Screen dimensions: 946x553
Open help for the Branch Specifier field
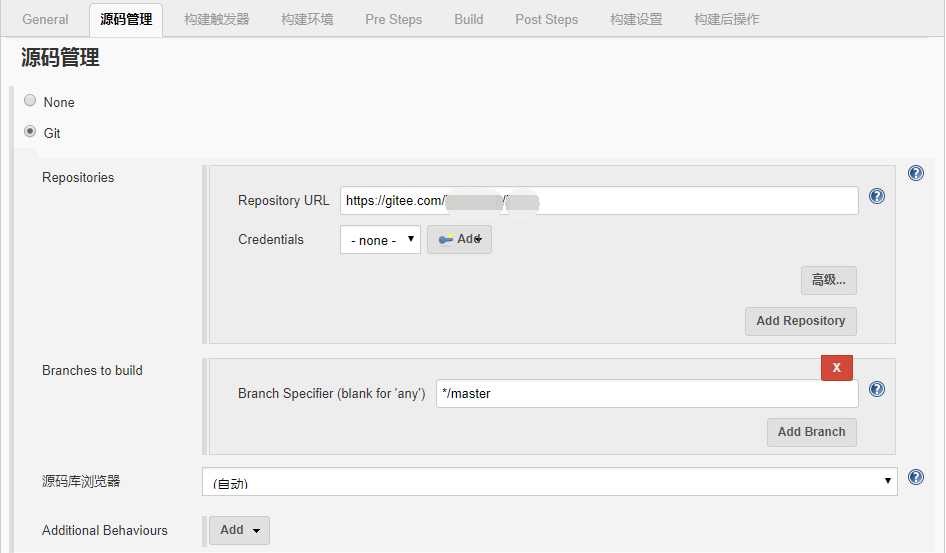click(877, 389)
